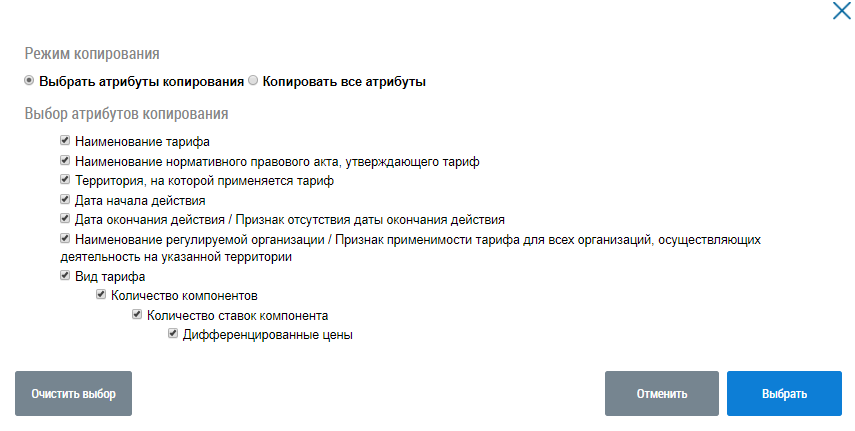
Task: Click the 'Очистить выбор' button
Action: pos(73,393)
